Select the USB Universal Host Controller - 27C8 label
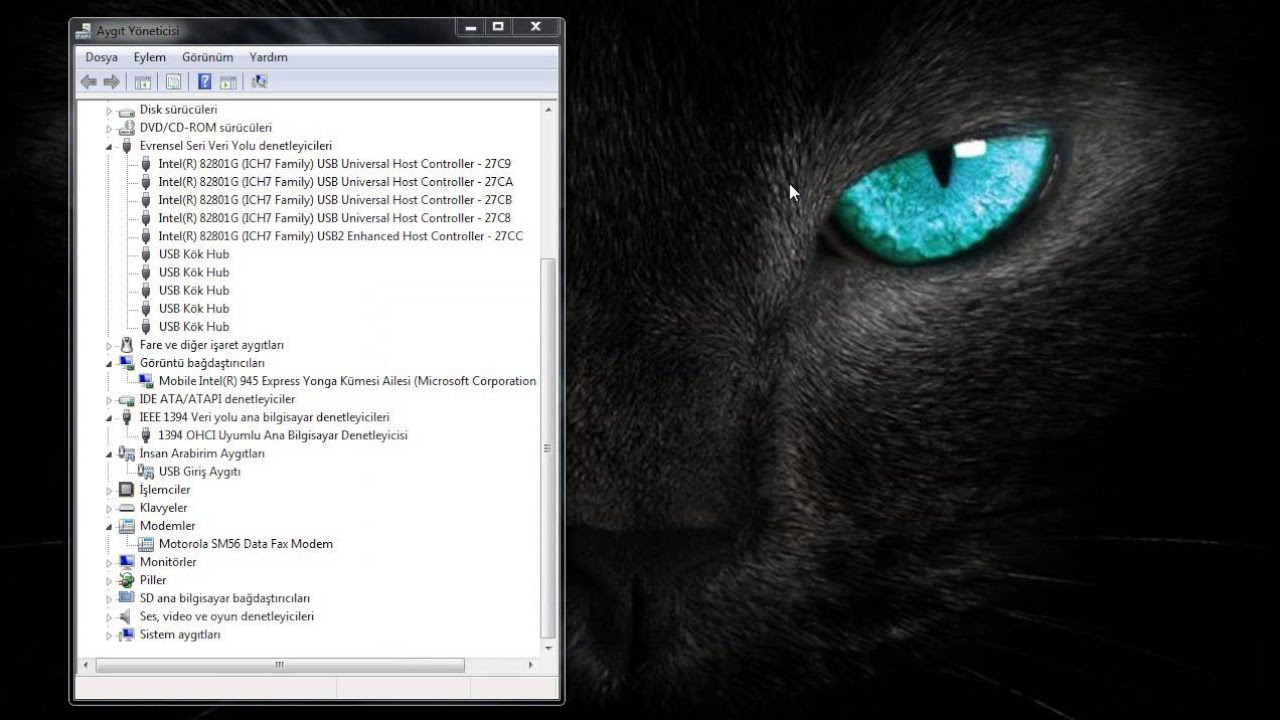Image resolution: width=1280 pixels, height=720 pixels. (335, 218)
